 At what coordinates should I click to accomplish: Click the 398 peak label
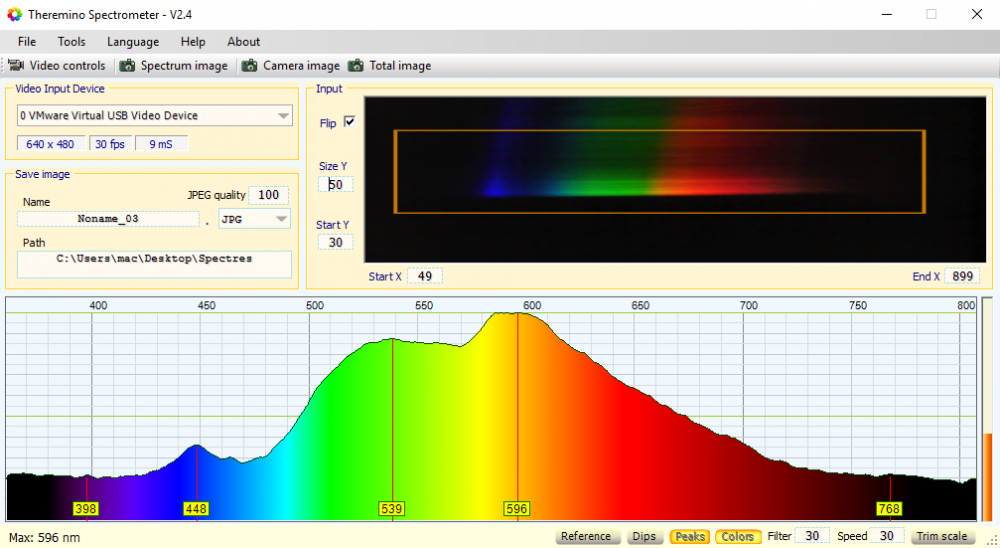coord(85,508)
